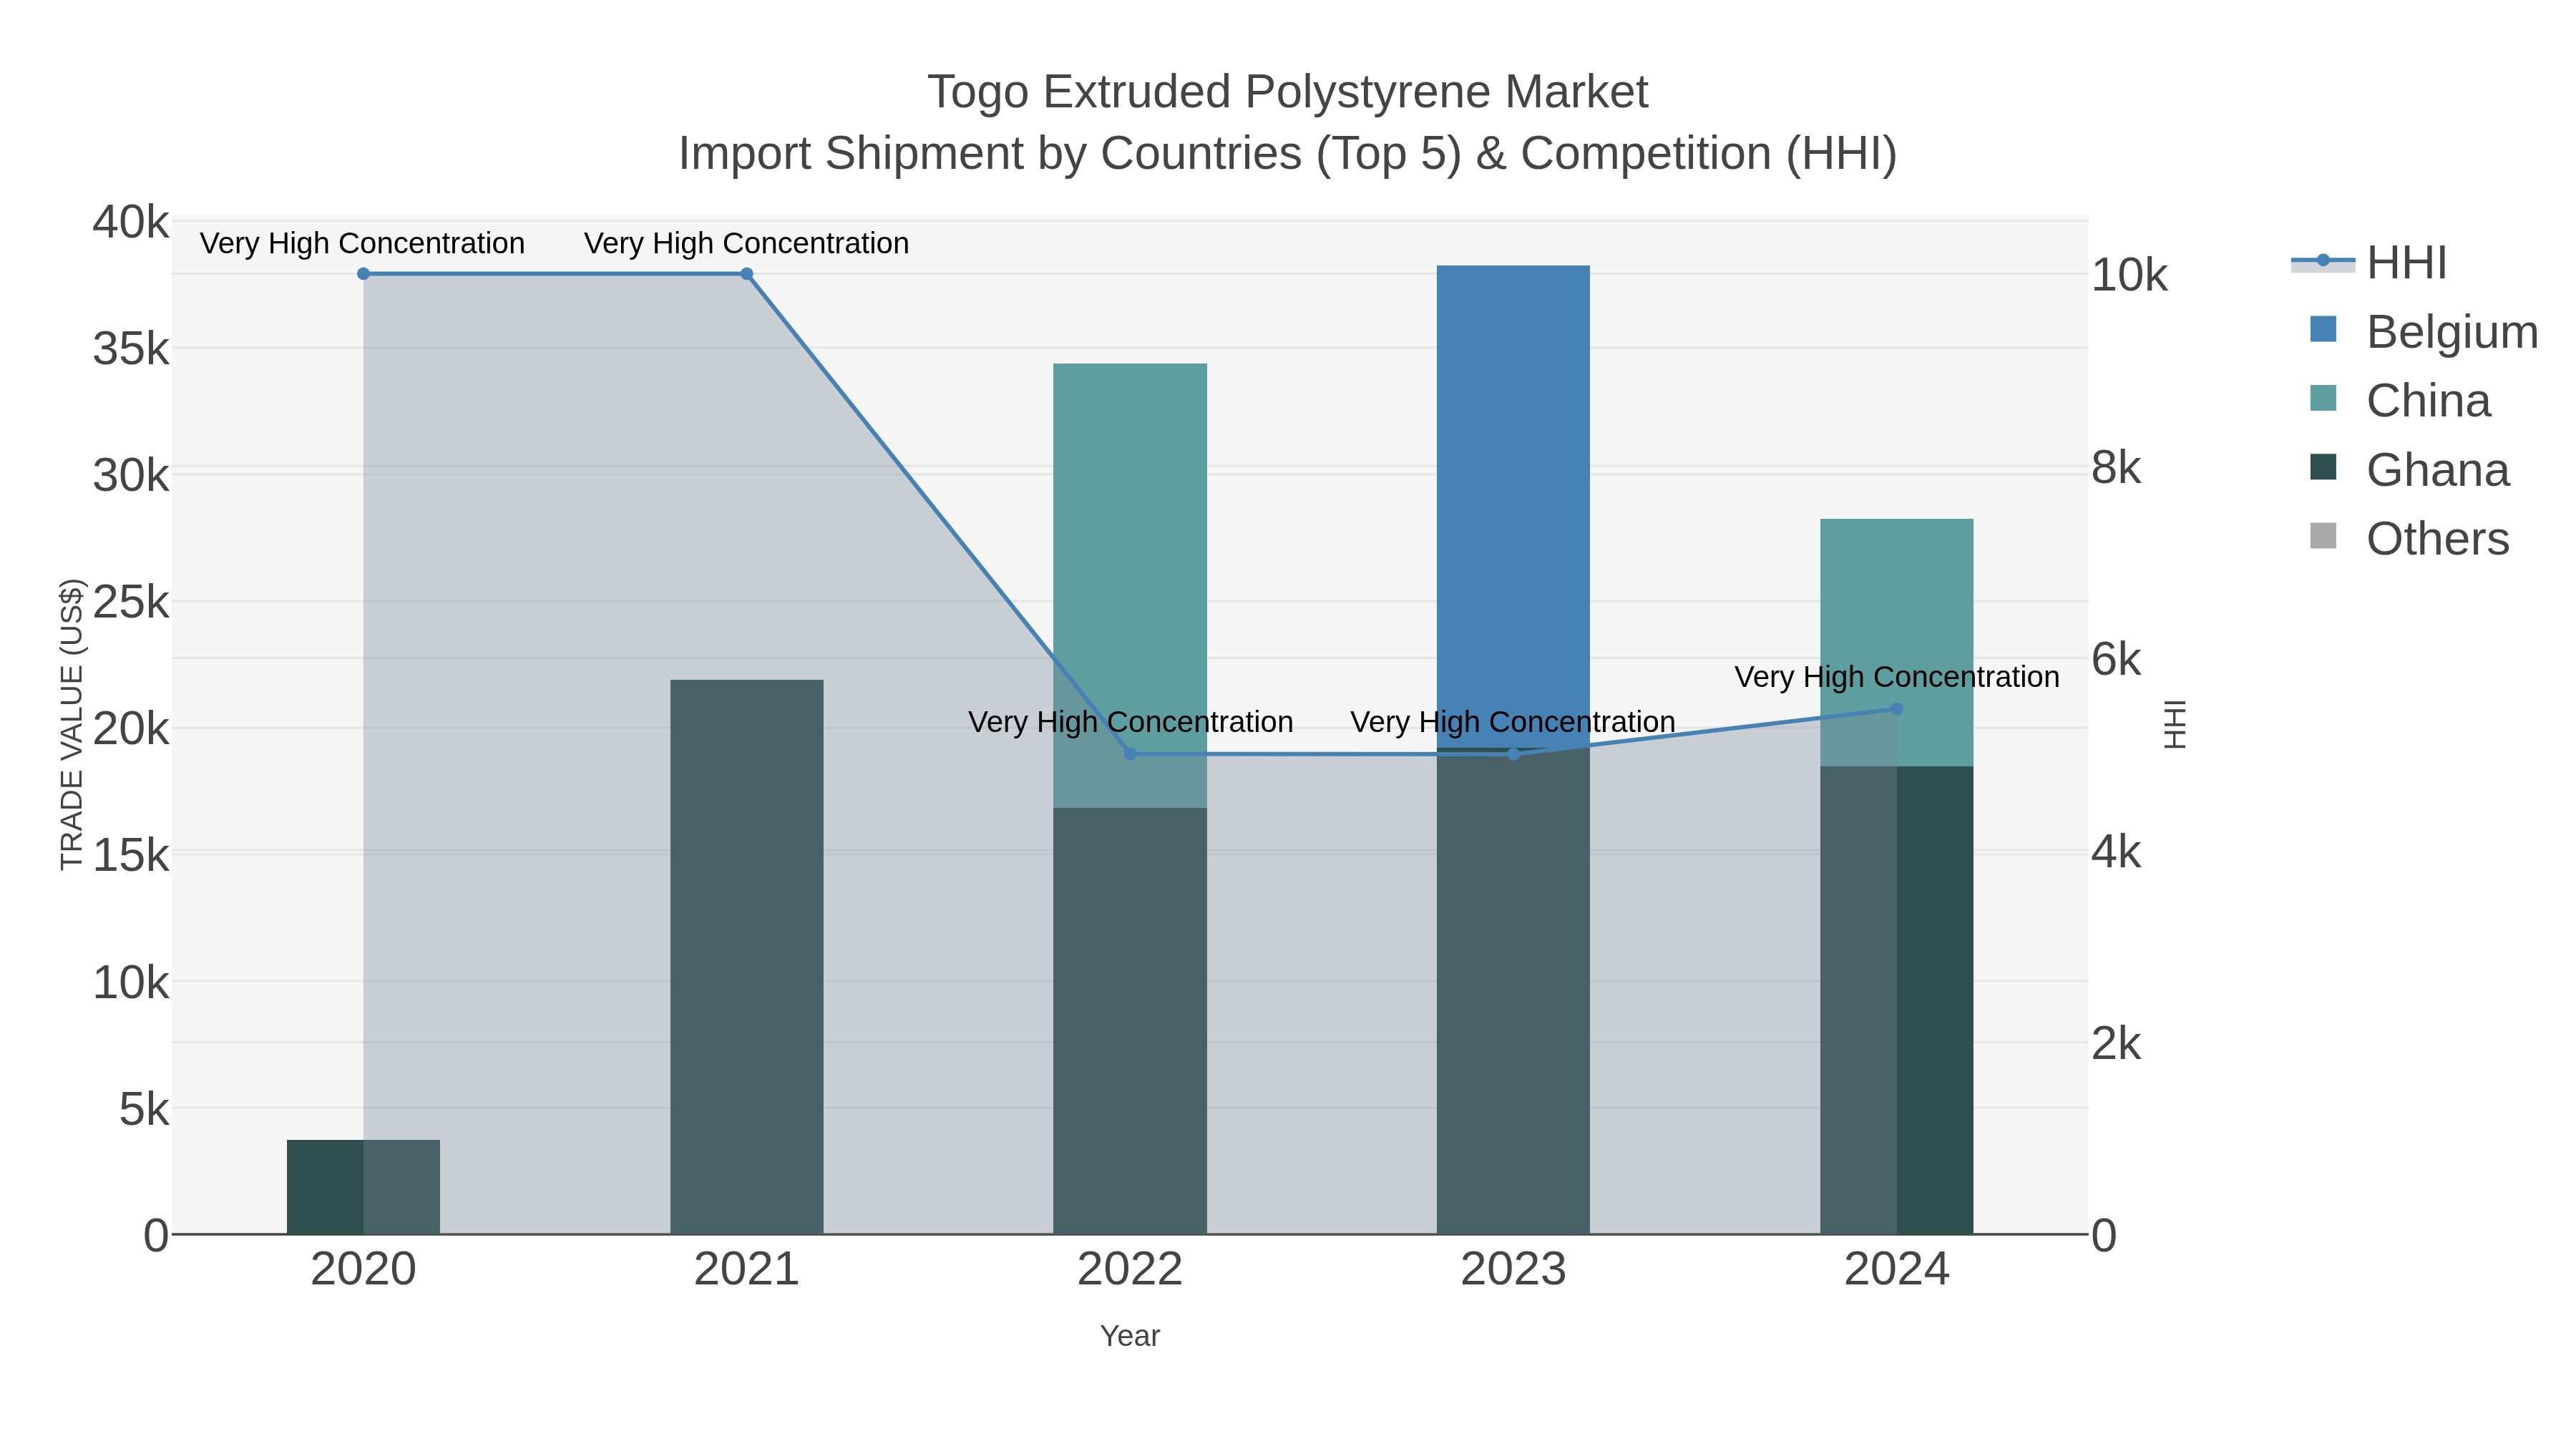Image resolution: width=2576 pixels, height=1449 pixels.
Task: Select the 2022 HHI data point
Action: 1130,754
